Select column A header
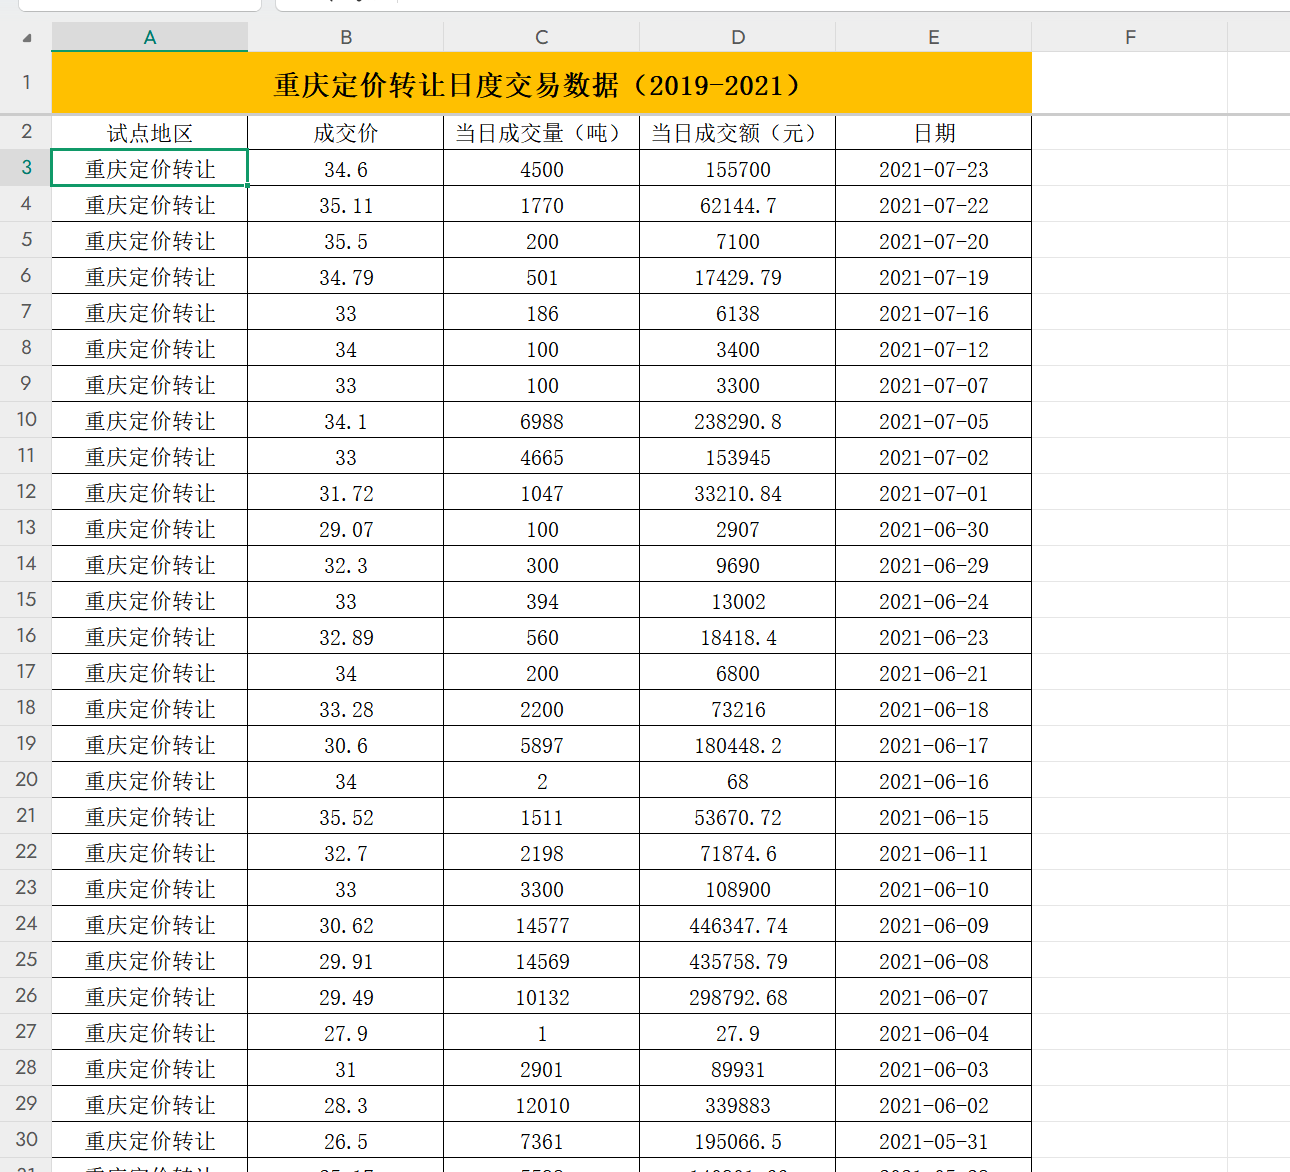This screenshot has height=1172, width=1290. (150, 37)
